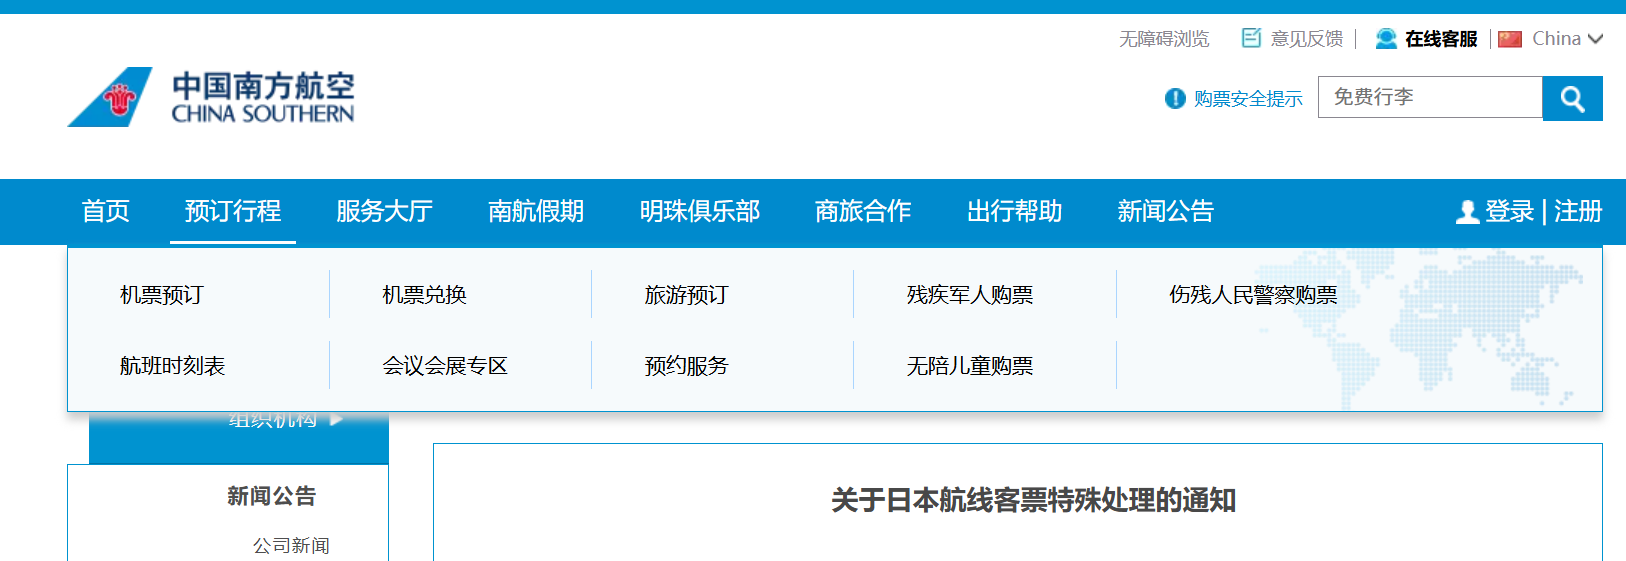Open the 明珠俱乐部 navigation menu
The width and height of the screenshot is (1626, 561).
pos(699,211)
